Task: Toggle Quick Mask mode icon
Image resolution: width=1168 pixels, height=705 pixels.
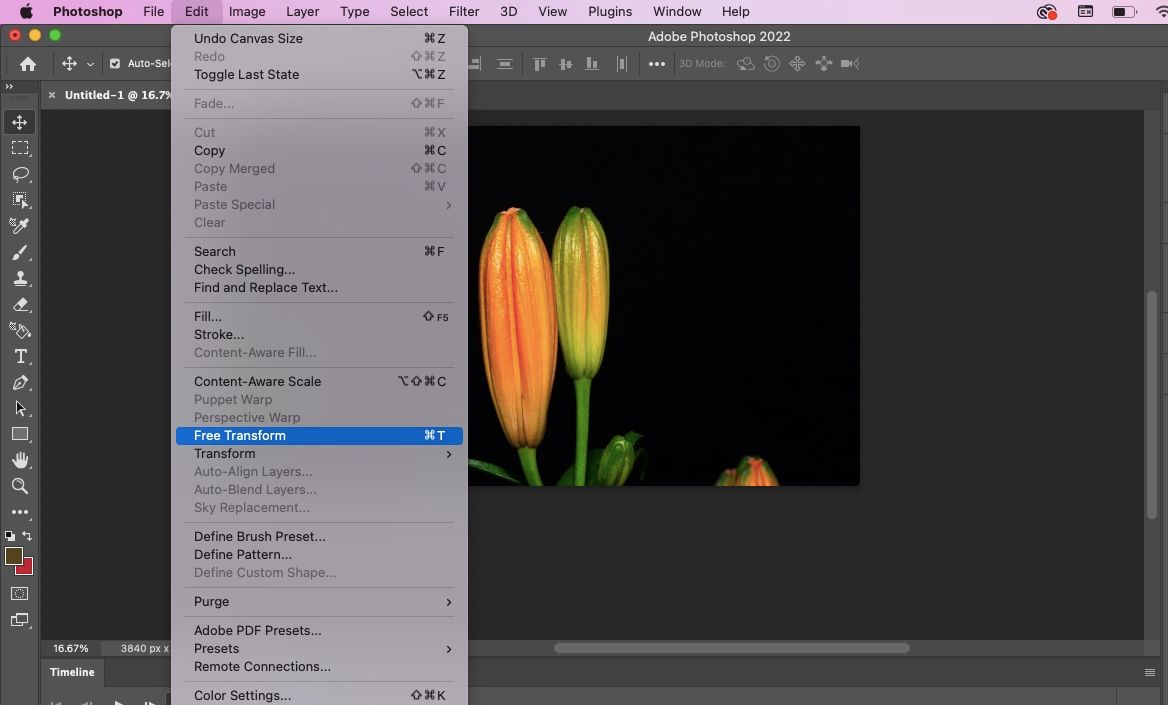Action: 20,594
